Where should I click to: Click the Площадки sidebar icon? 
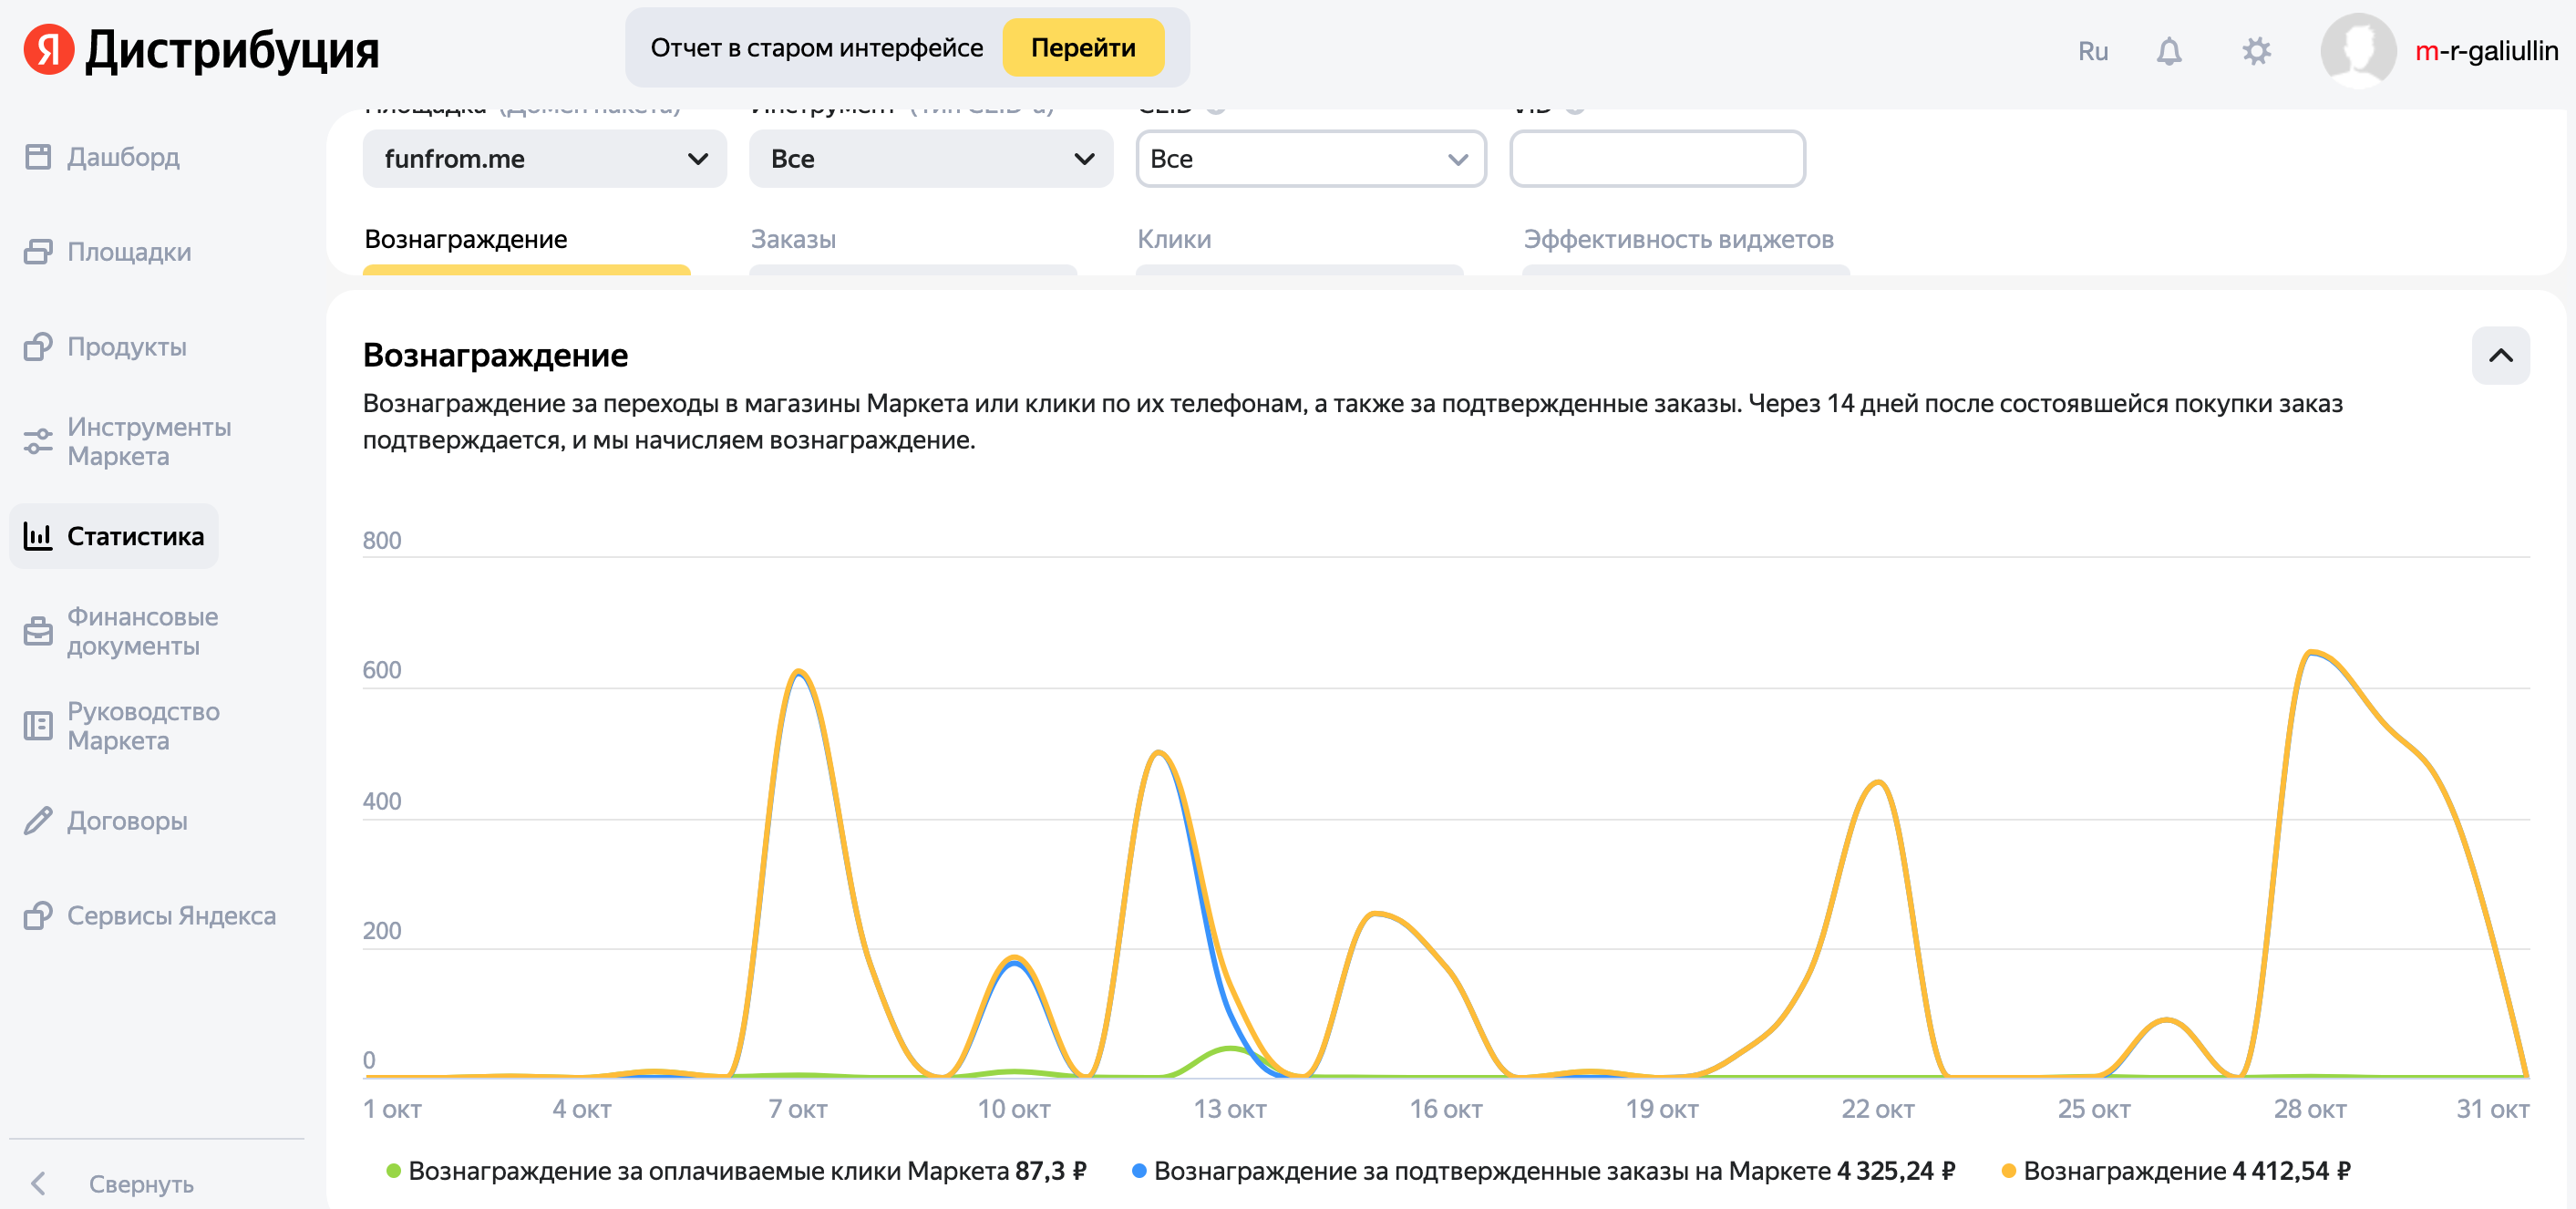38,251
